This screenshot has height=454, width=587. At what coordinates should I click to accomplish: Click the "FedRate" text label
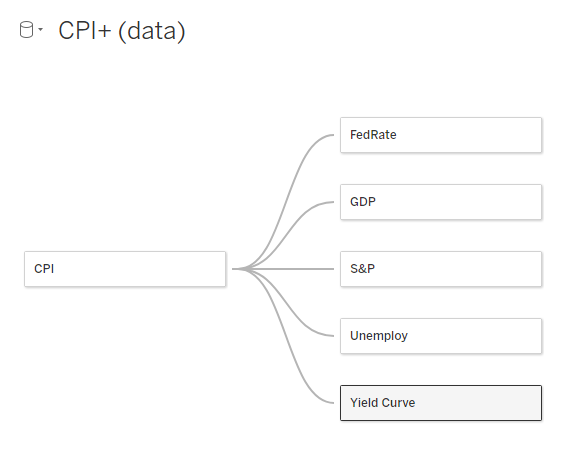coord(373,135)
